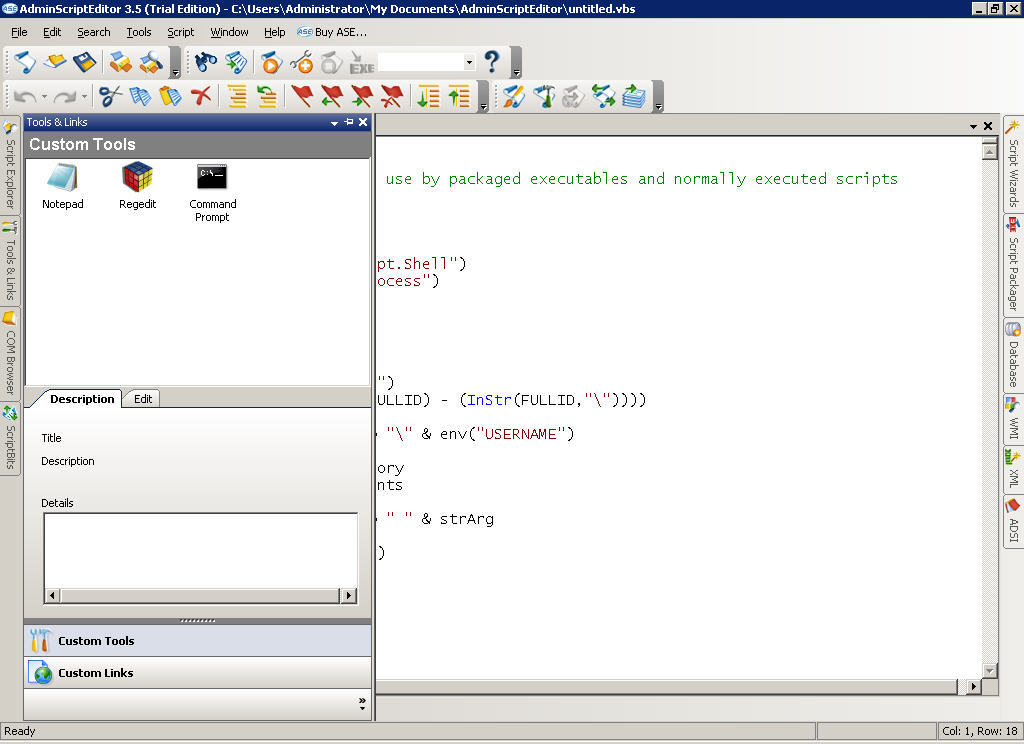The height and width of the screenshot is (744, 1024).
Task: Click the hammer tools icon
Action: 544,97
